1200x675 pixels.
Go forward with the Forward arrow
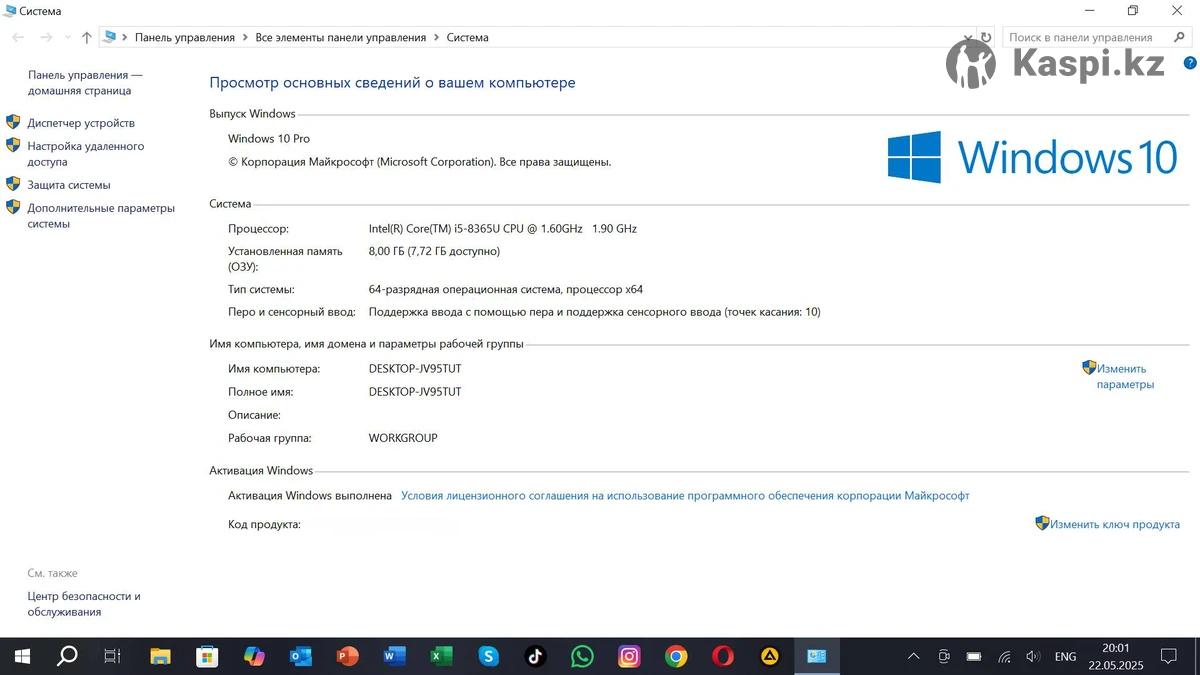(x=46, y=37)
